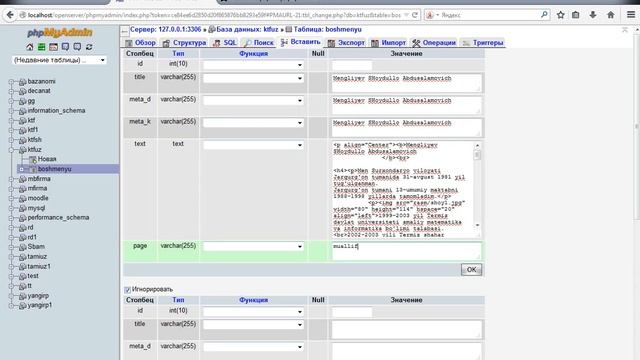Click the search magnifier in Yandex box

[x=544, y=15]
